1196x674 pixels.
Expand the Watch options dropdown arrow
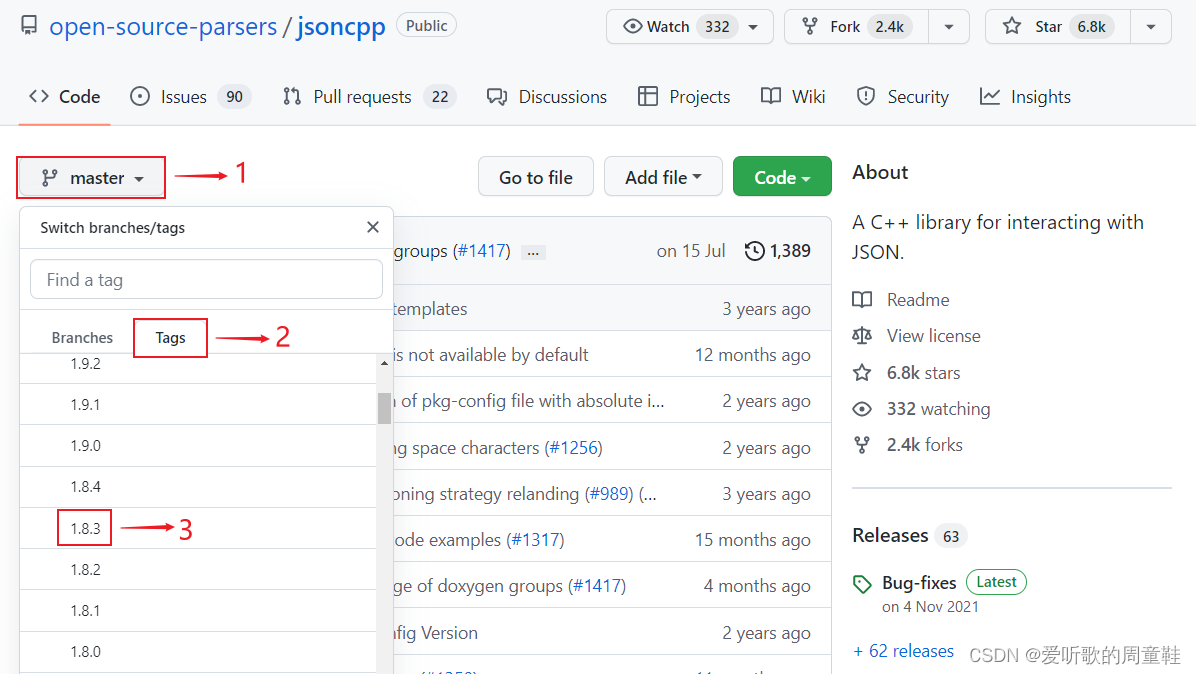pyautogui.click(x=754, y=27)
